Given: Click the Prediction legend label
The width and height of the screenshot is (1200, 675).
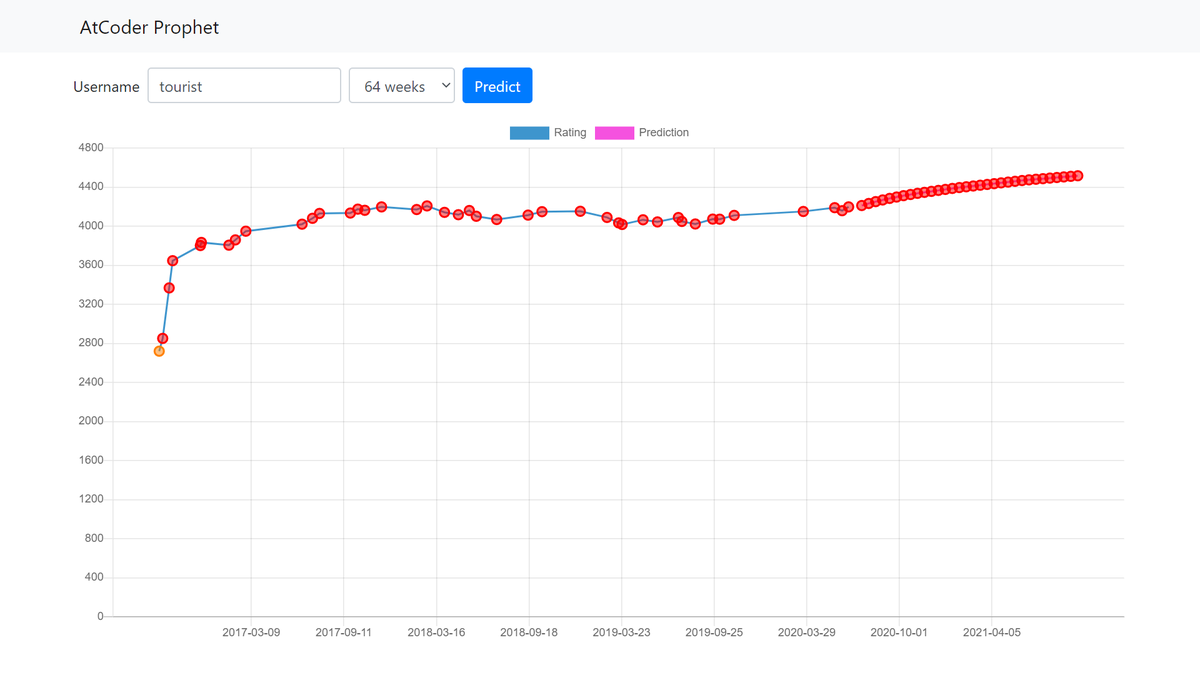Looking at the screenshot, I should (x=664, y=133).
